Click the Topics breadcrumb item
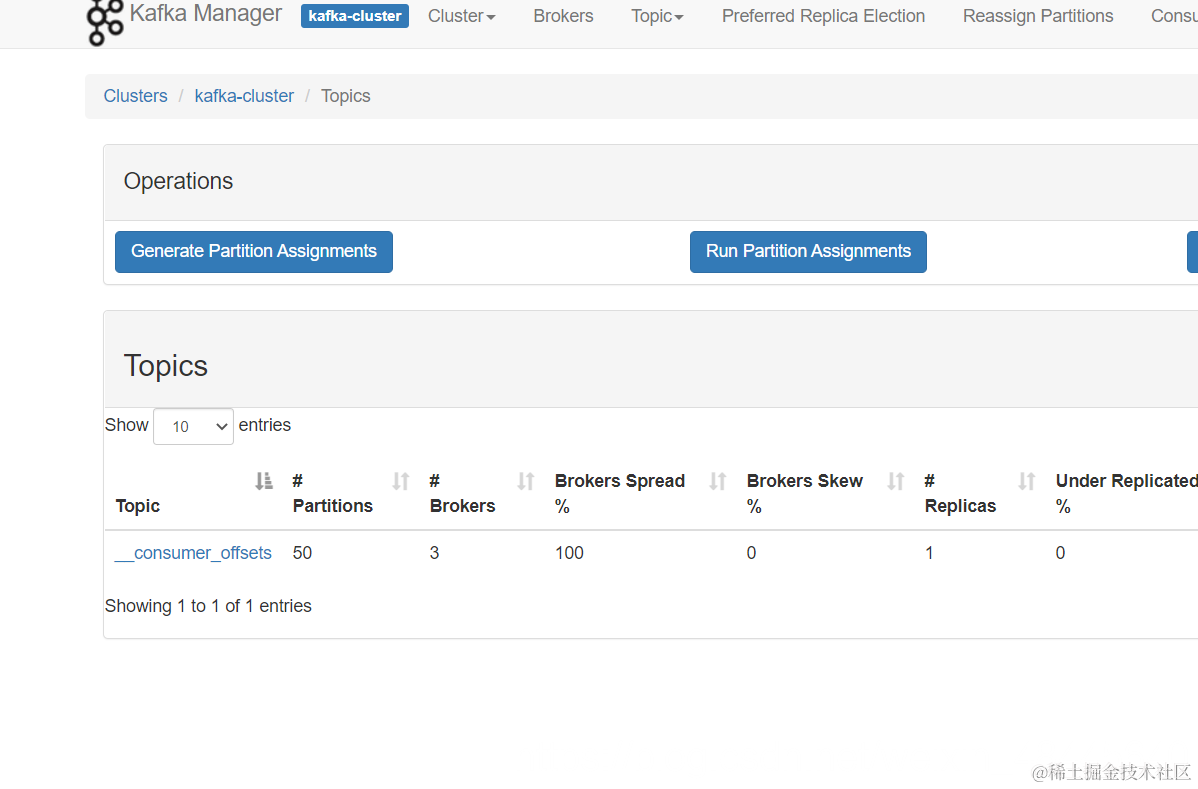 tap(345, 96)
